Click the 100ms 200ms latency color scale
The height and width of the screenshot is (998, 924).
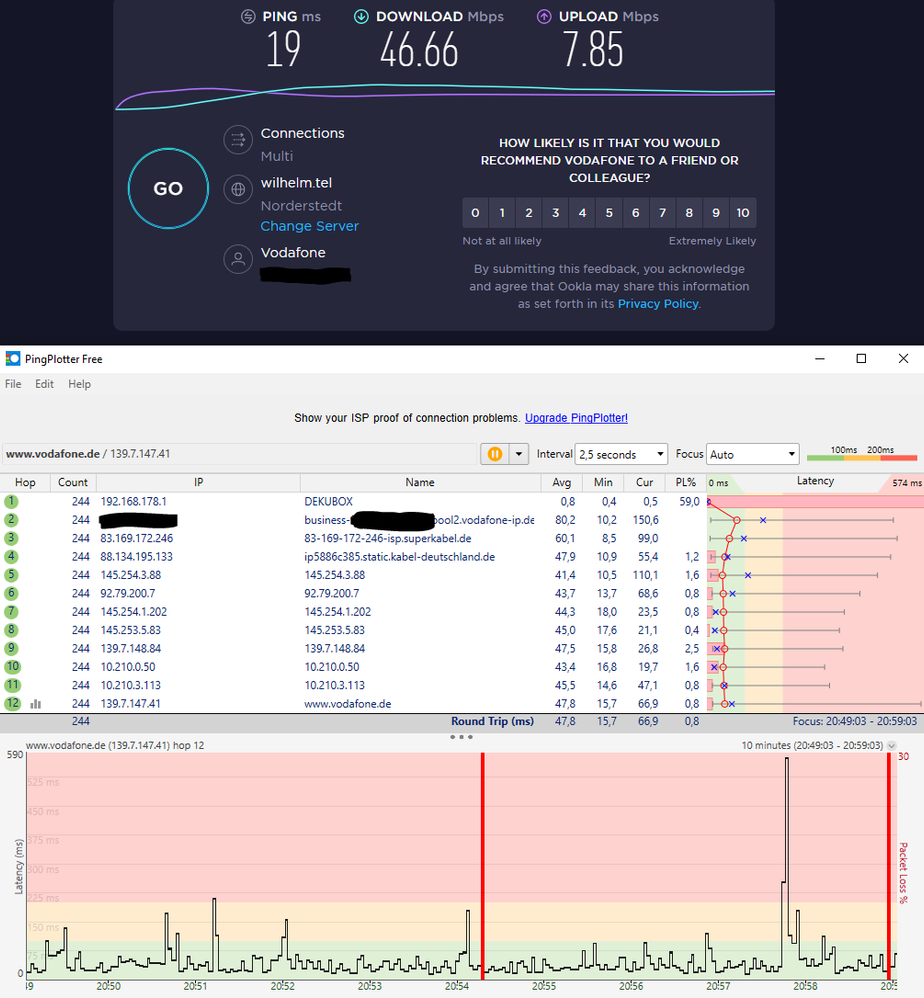pyautogui.click(x=862, y=454)
